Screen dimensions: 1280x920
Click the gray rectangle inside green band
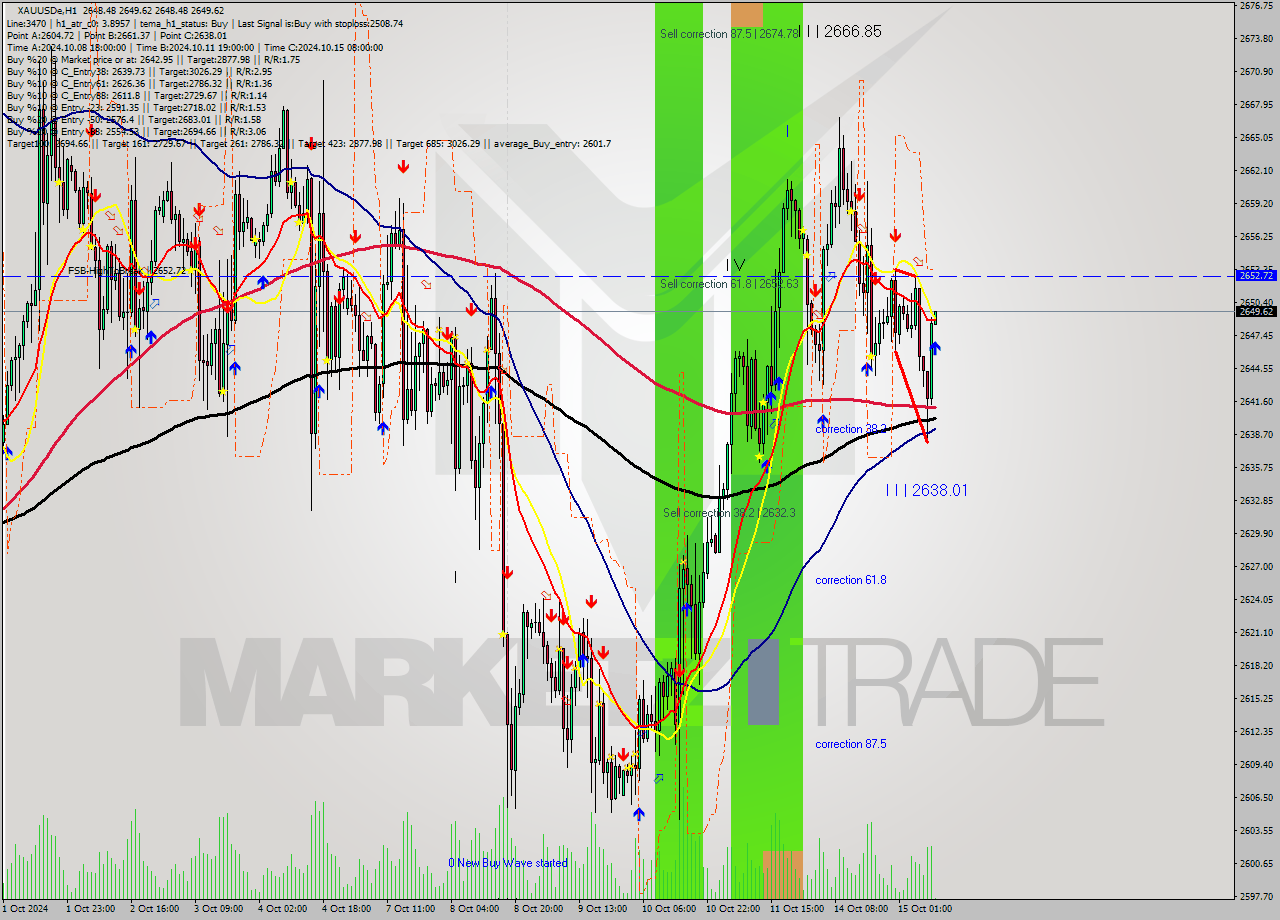pos(762,681)
